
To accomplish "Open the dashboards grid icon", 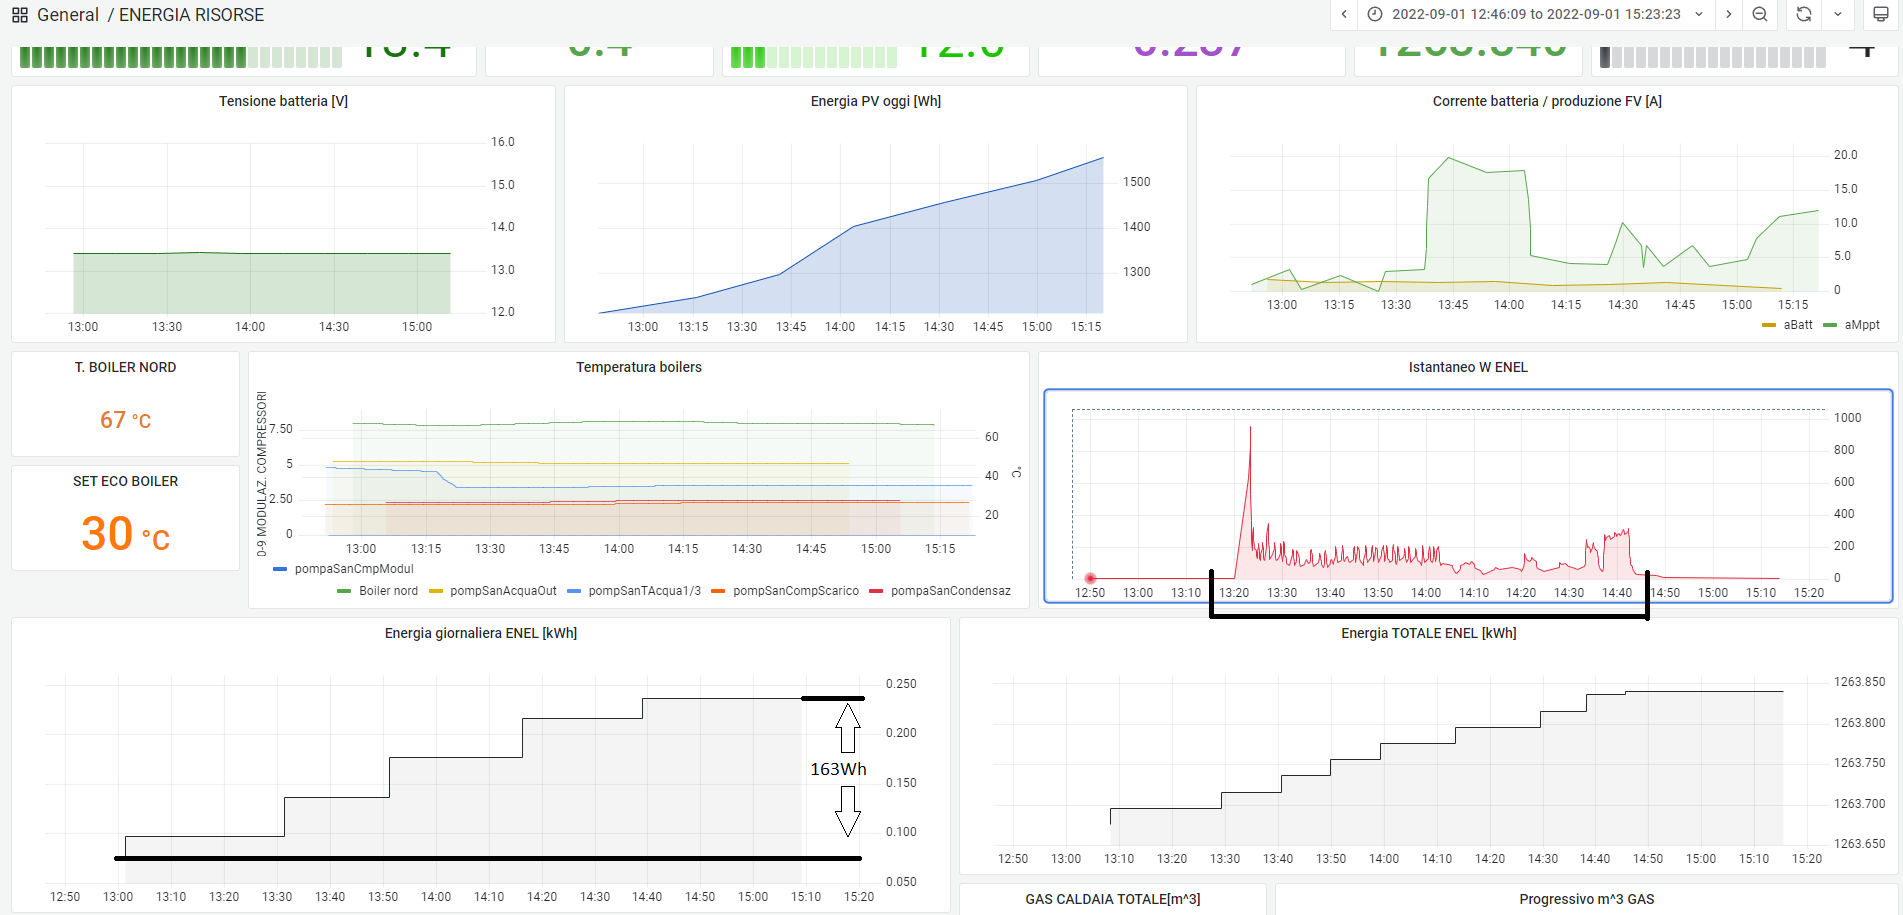I will (20, 15).
